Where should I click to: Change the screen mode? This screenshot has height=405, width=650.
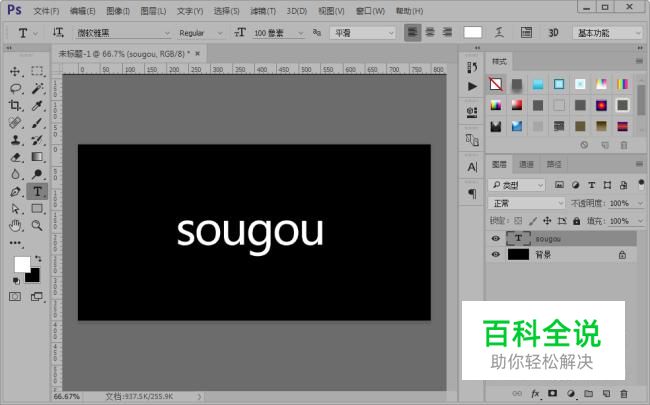(37, 297)
